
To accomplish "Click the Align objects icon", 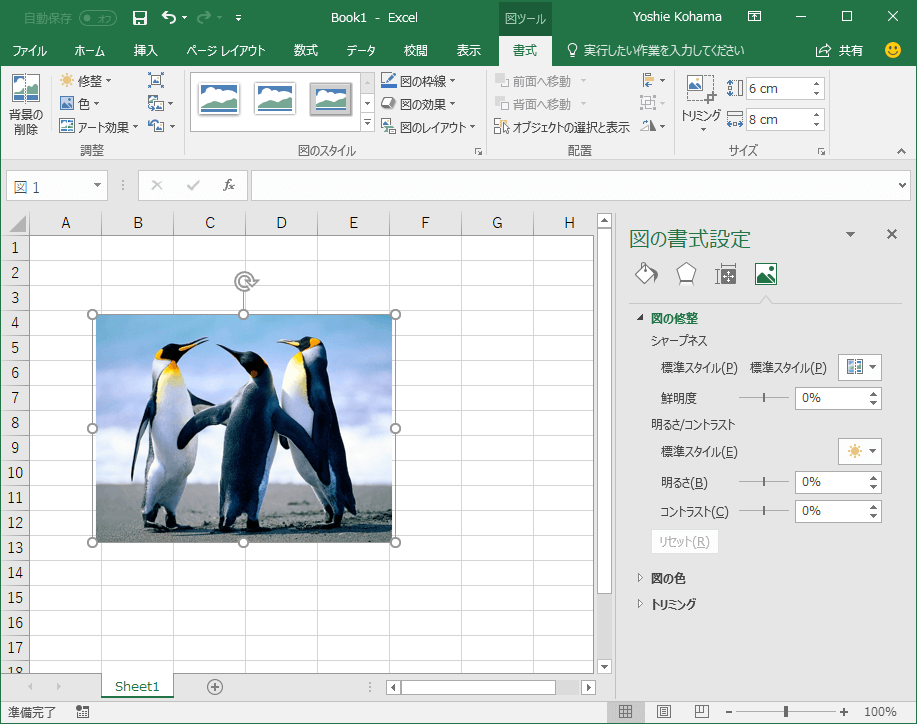I will pos(653,81).
